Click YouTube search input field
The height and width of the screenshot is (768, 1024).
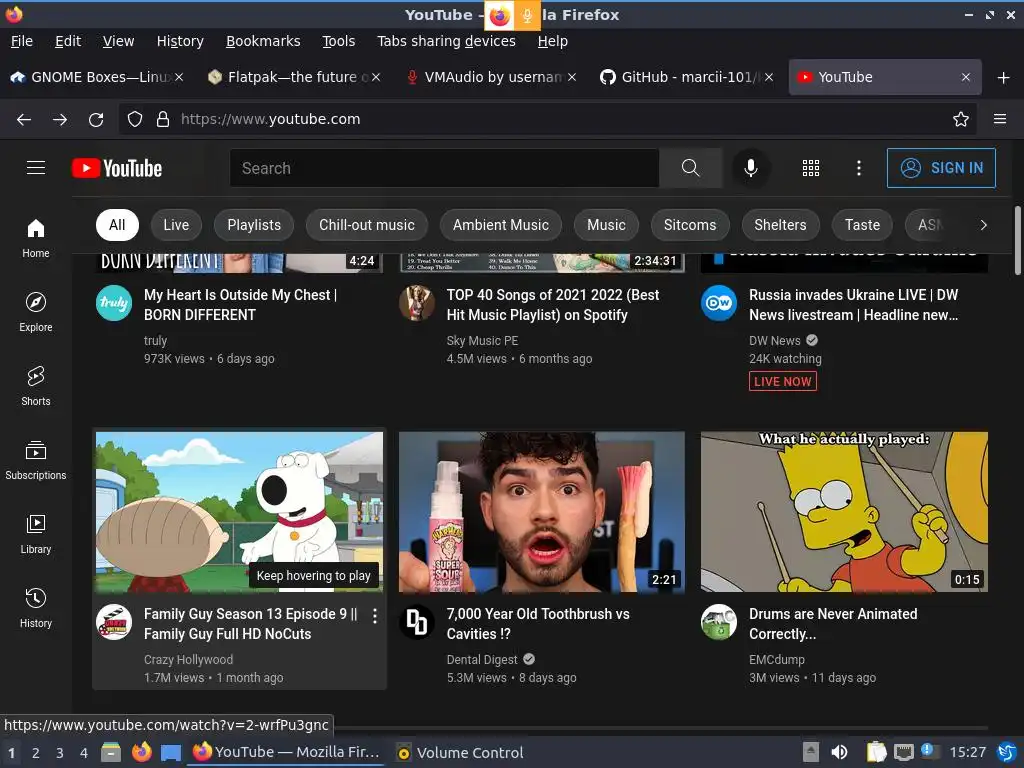(x=444, y=168)
